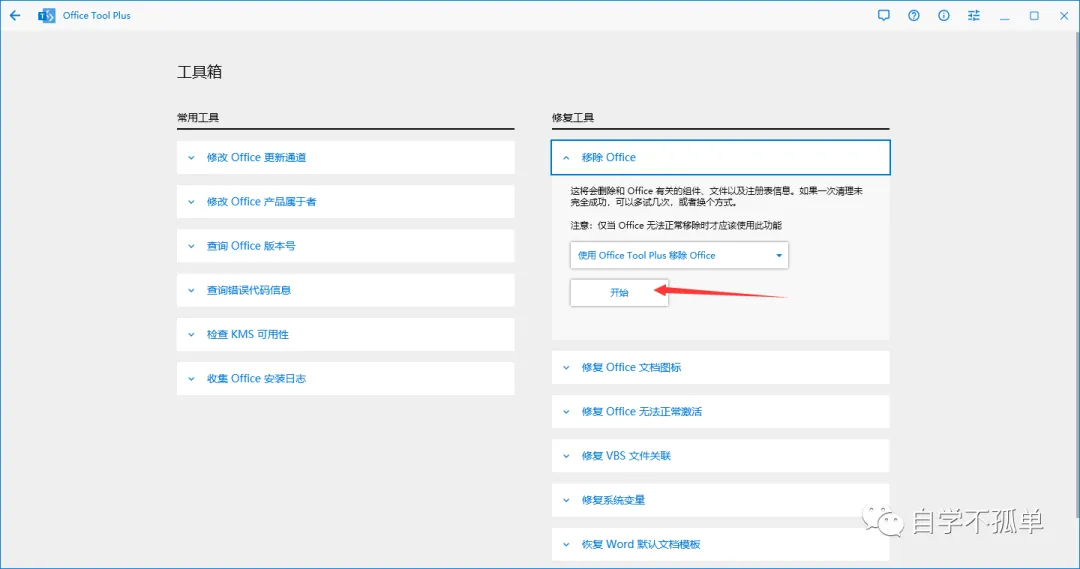Image resolution: width=1080 pixels, height=569 pixels.
Task: Close the Office Tool Plus window
Action: click(1064, 15)
